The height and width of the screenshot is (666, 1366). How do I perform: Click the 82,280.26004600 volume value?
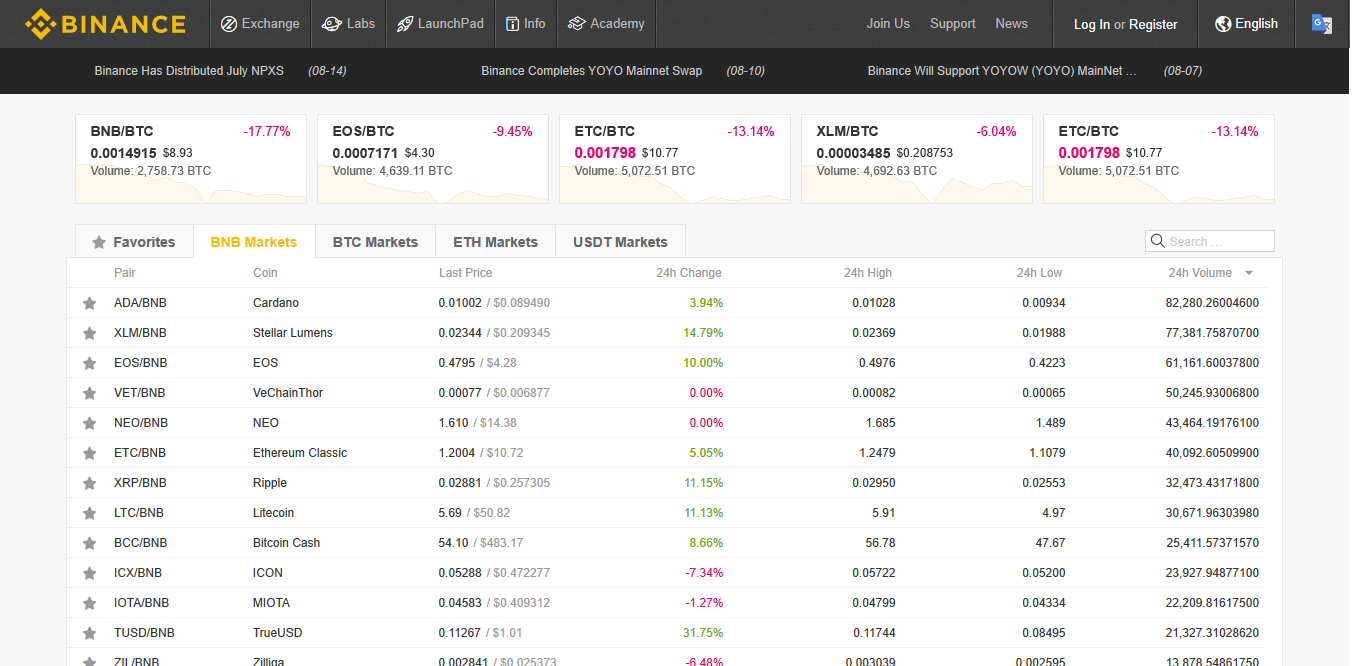[1212, 303]
